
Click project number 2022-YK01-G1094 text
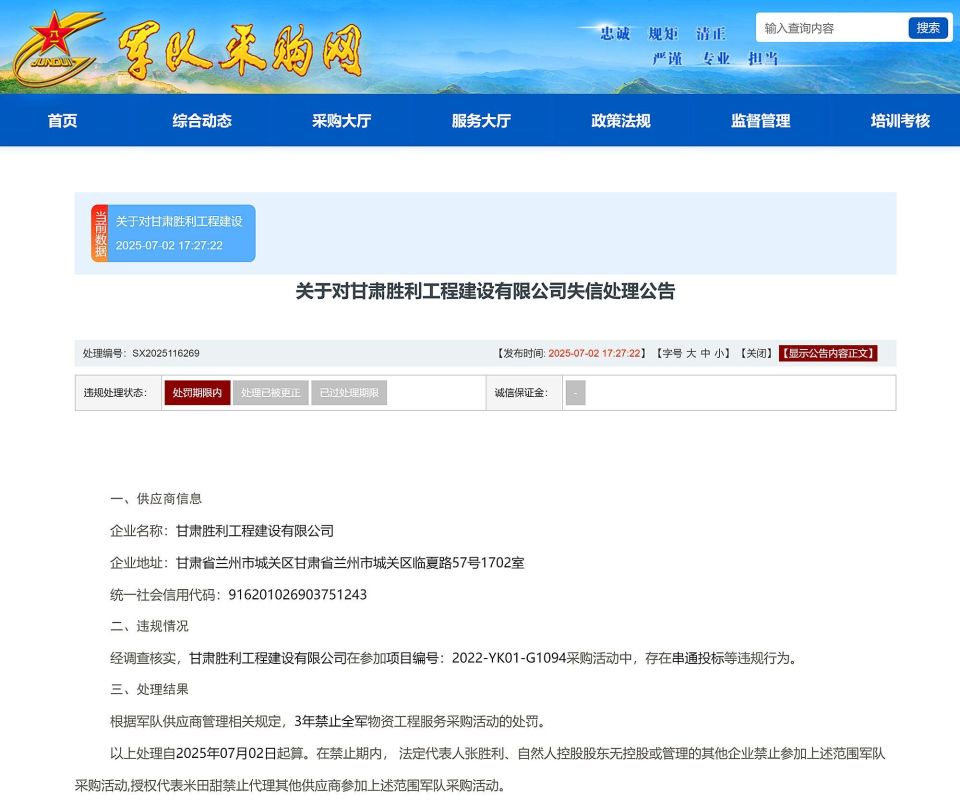tap(509, 658)
